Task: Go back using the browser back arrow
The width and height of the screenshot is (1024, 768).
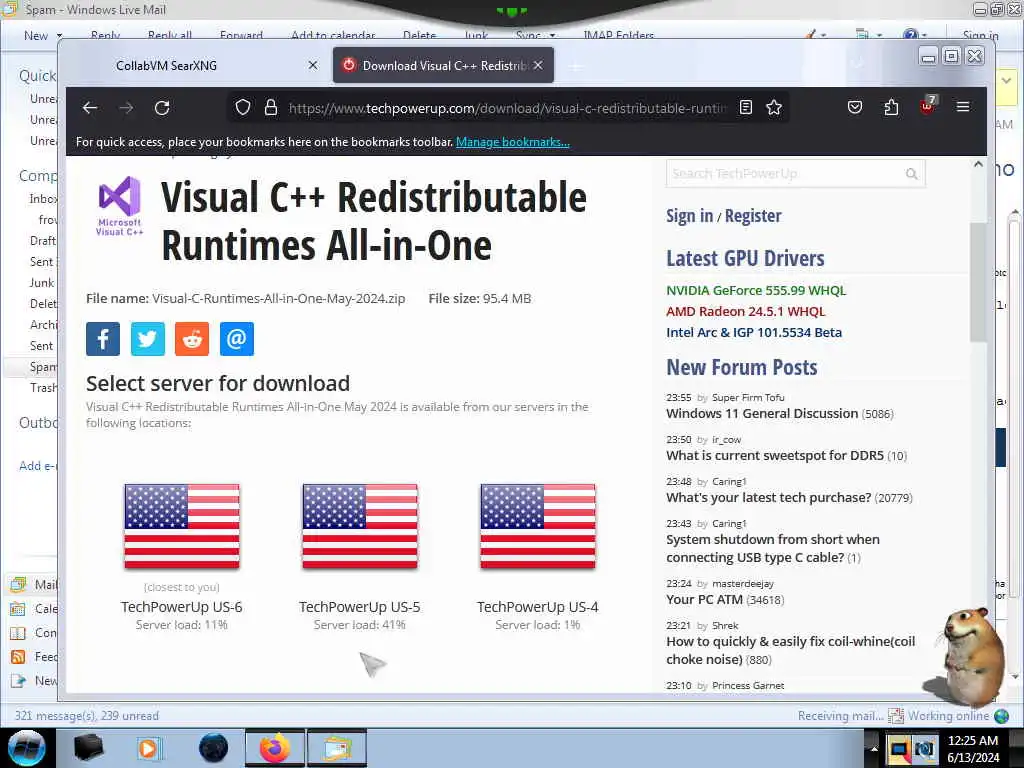Action: [x=90, y=108]
